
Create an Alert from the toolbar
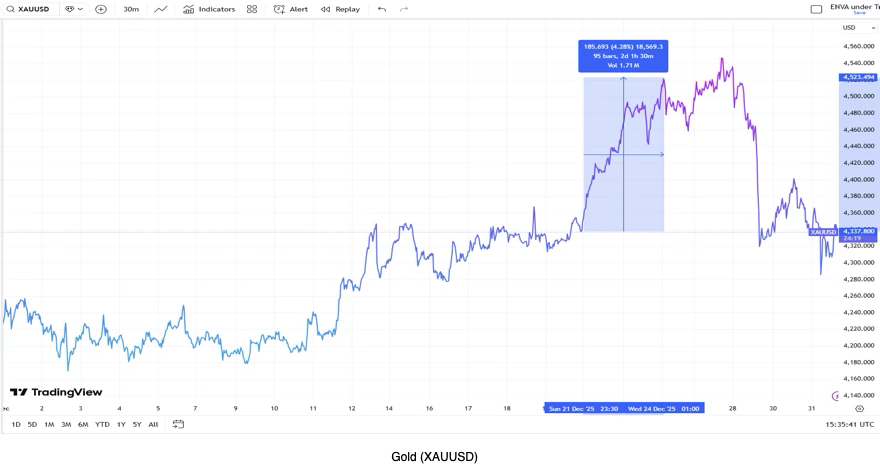pyautogui.click(x=291, y=9)
